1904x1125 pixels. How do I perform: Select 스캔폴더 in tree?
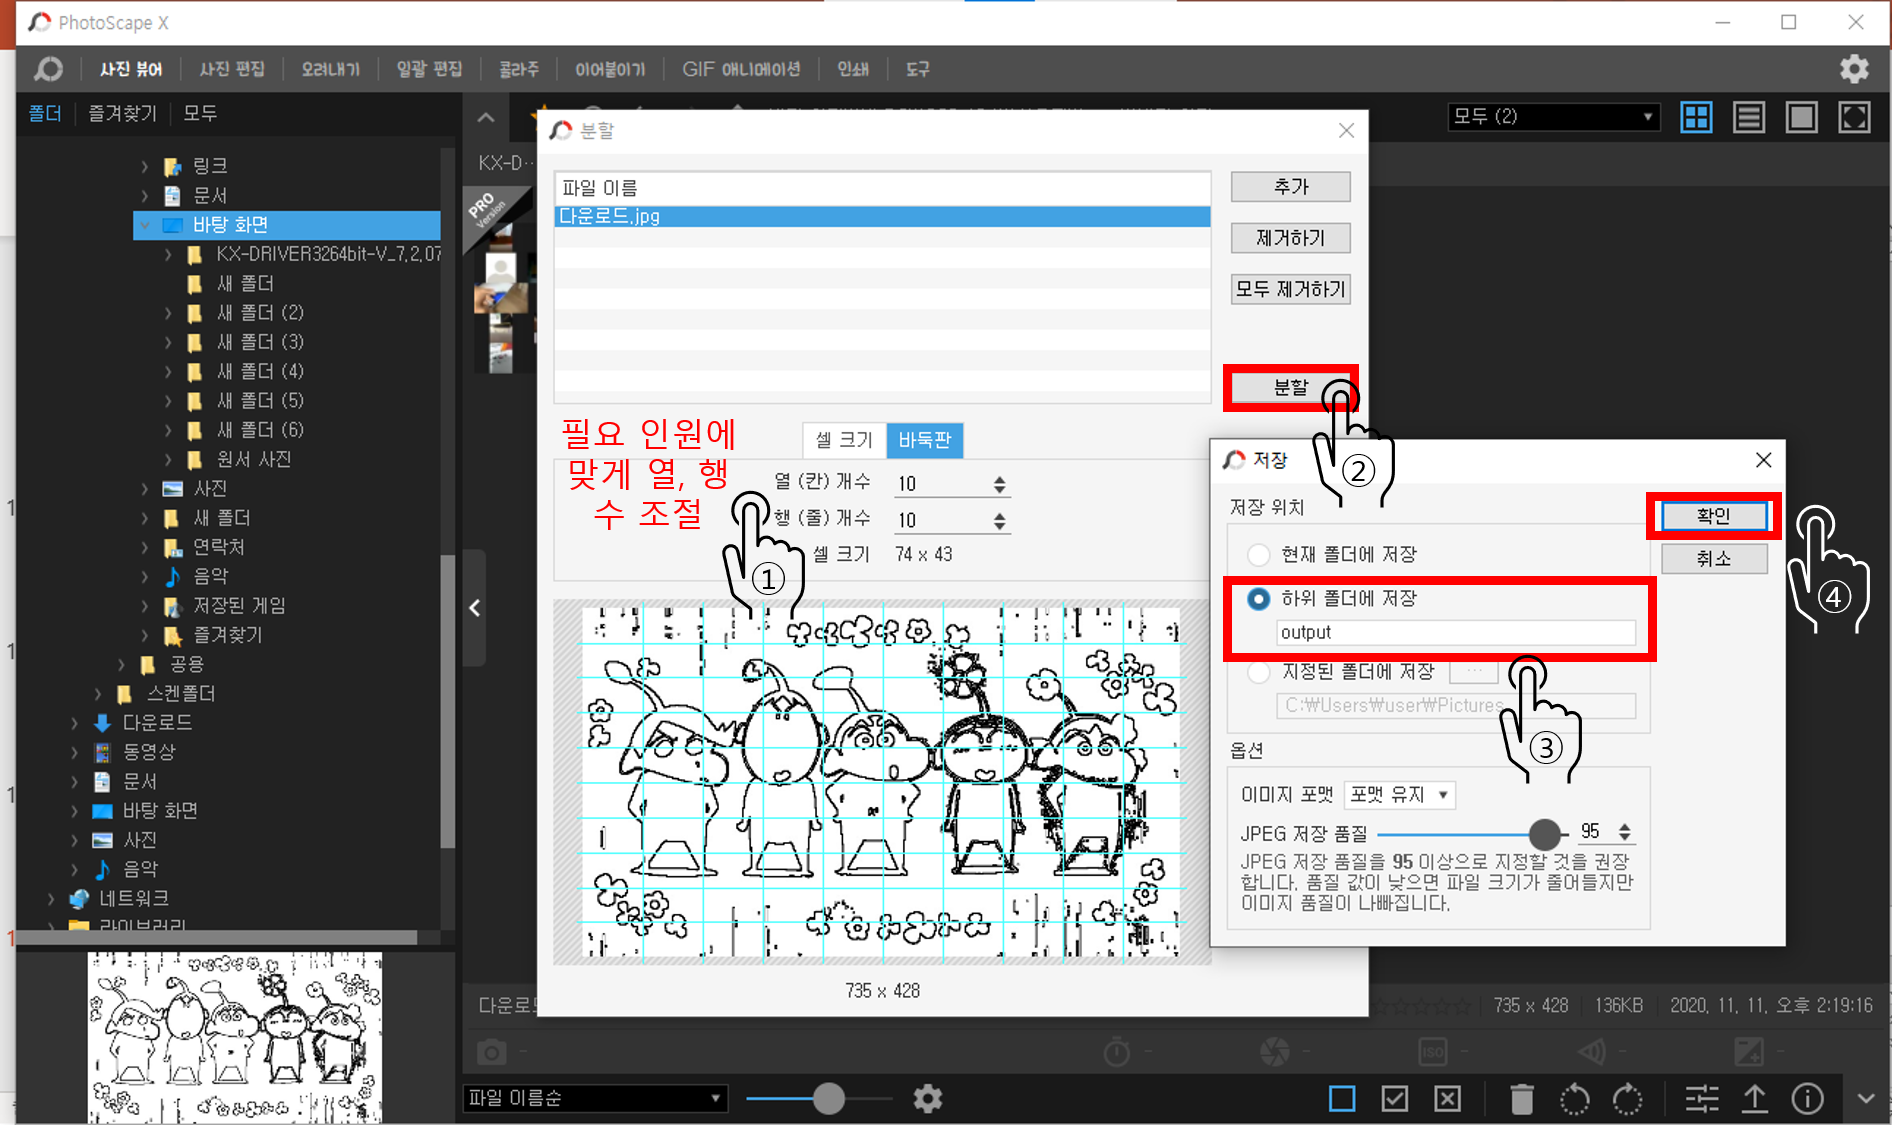pyautogui.click(x=181, y=693)
